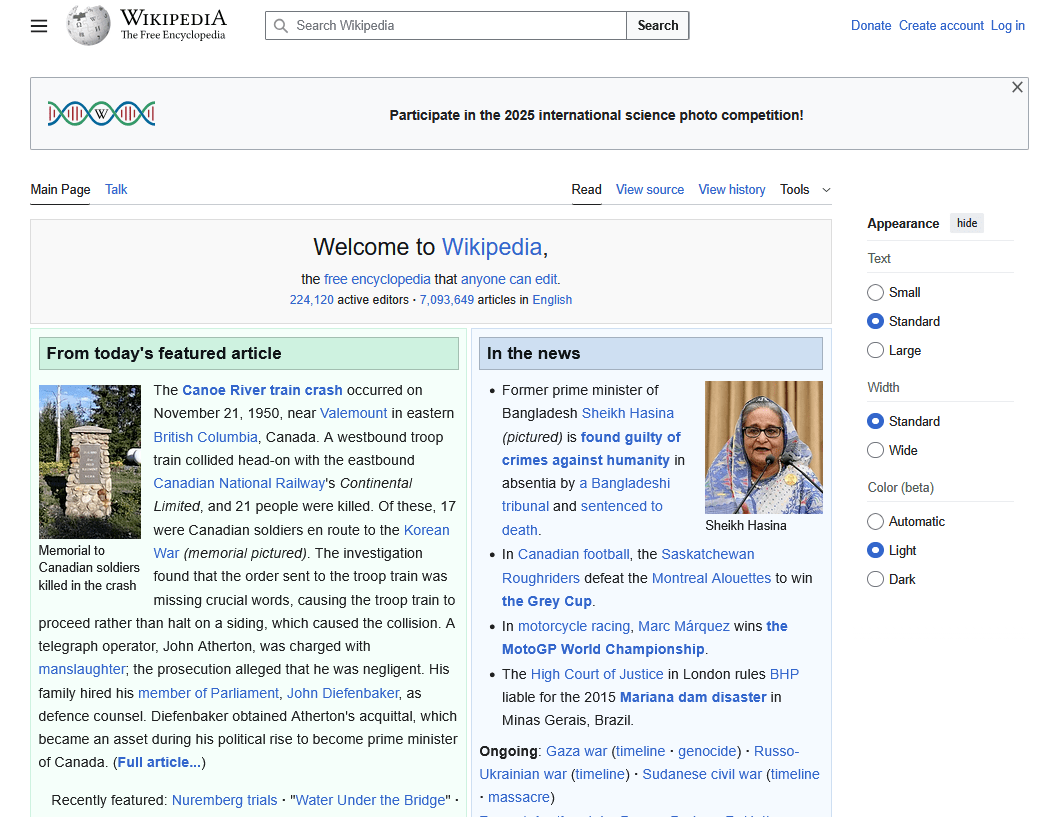
Task: Click the 7,093,649 articles count
Action: point(446,300)
